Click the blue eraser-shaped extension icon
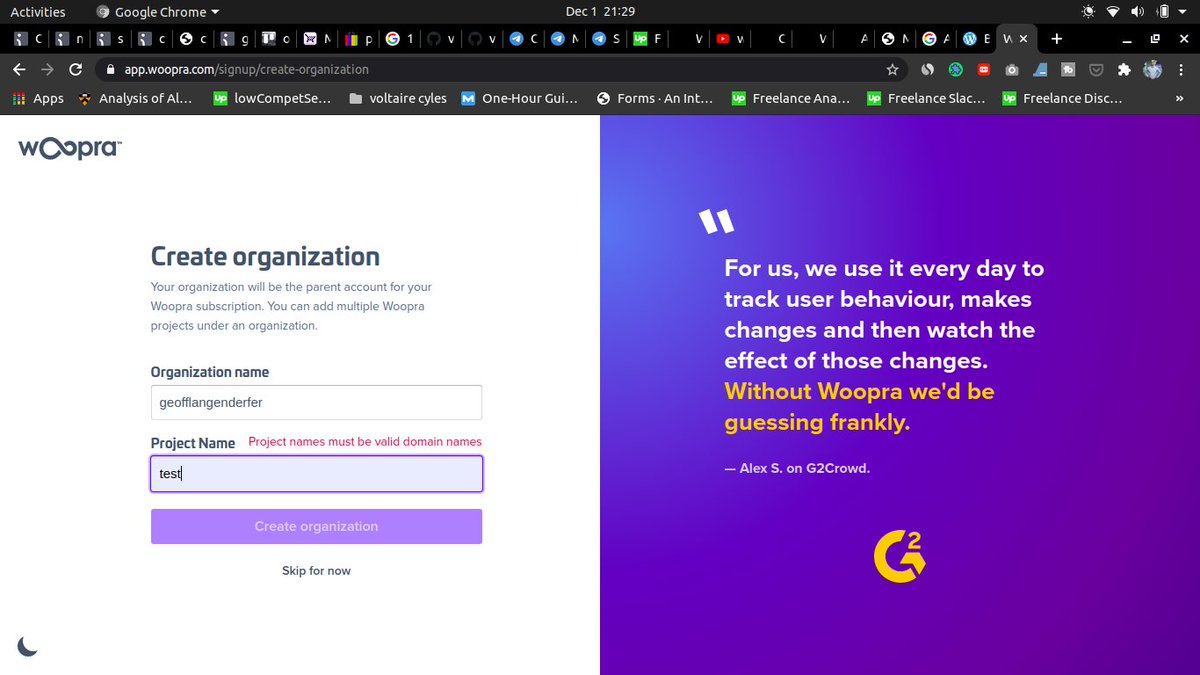This screenshot has height=675, width=1200. [1040, 70]
